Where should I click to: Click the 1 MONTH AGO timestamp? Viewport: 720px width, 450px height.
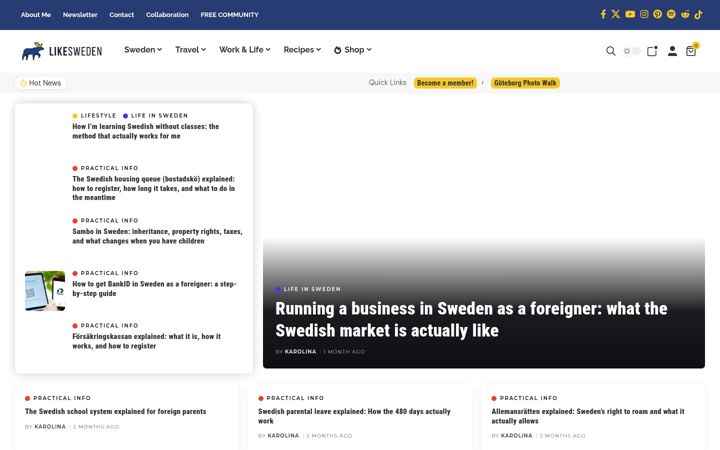(x=344, y=352)
